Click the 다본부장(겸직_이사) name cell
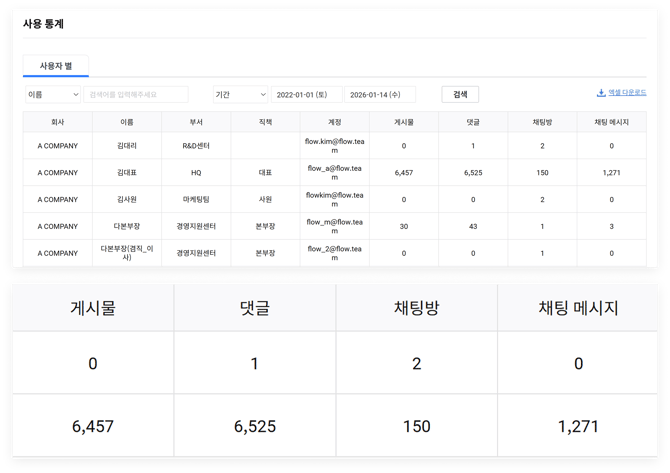Screen dimensions: 670x473 pos(127,253)
